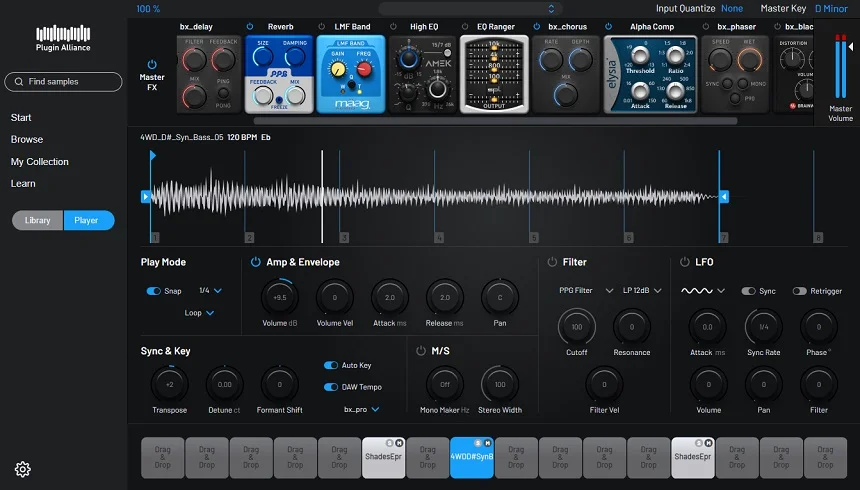Click the M icon on 4WDD#SynB pad
The height and width of the screenshot is (490, 860).
487,443
